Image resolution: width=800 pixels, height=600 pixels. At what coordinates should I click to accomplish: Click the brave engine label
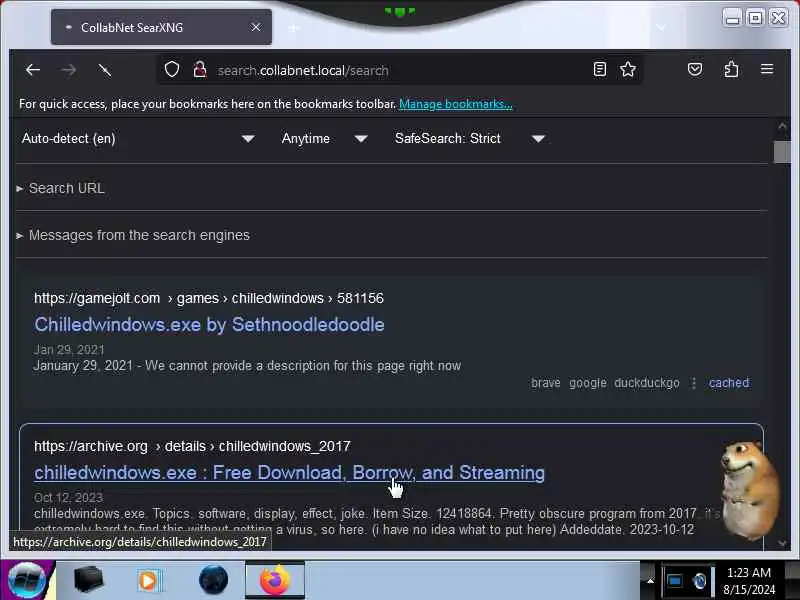tap(545, 383)
